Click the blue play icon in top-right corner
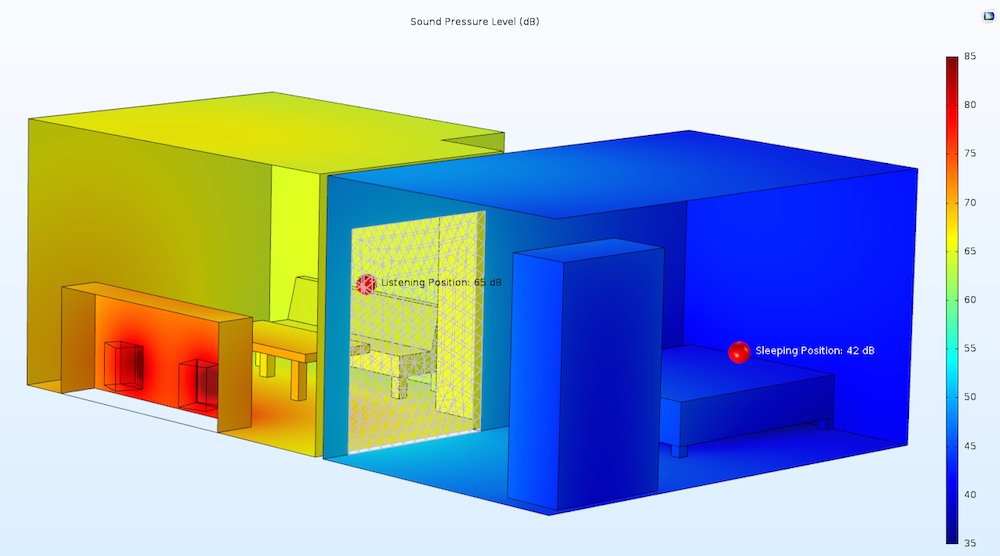 click(x=988, y=17)
